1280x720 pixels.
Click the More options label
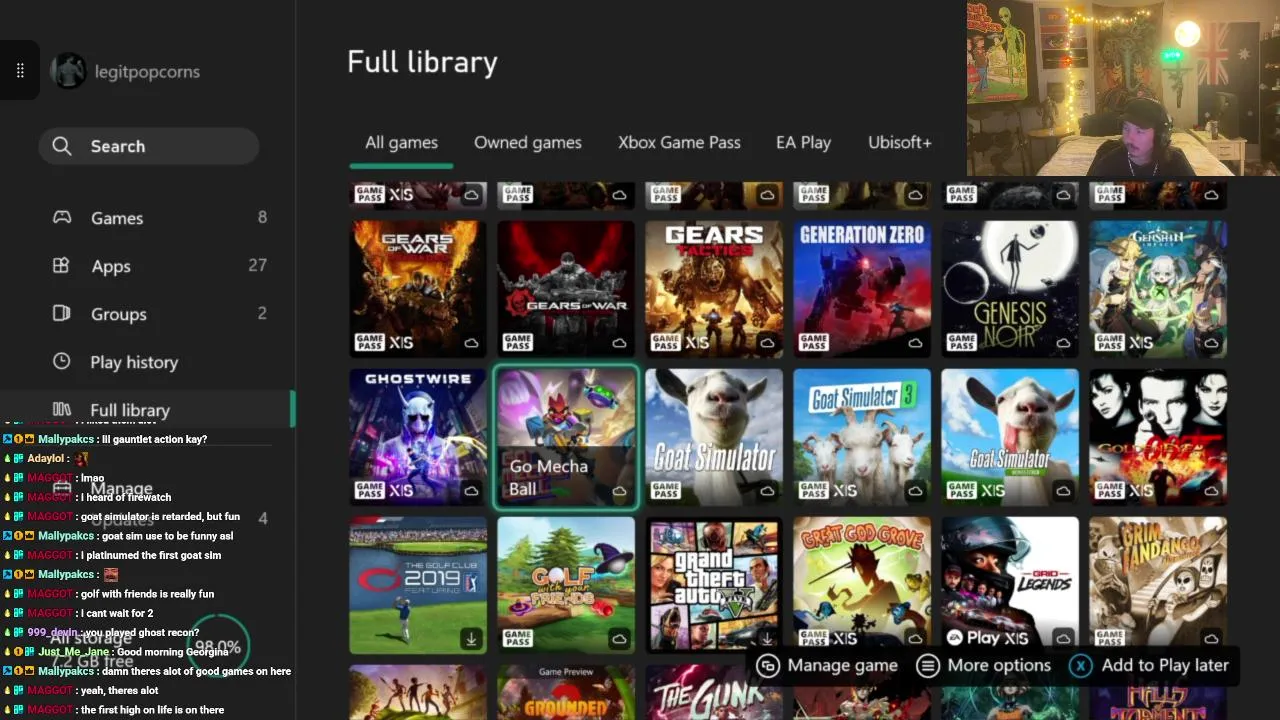999,665
